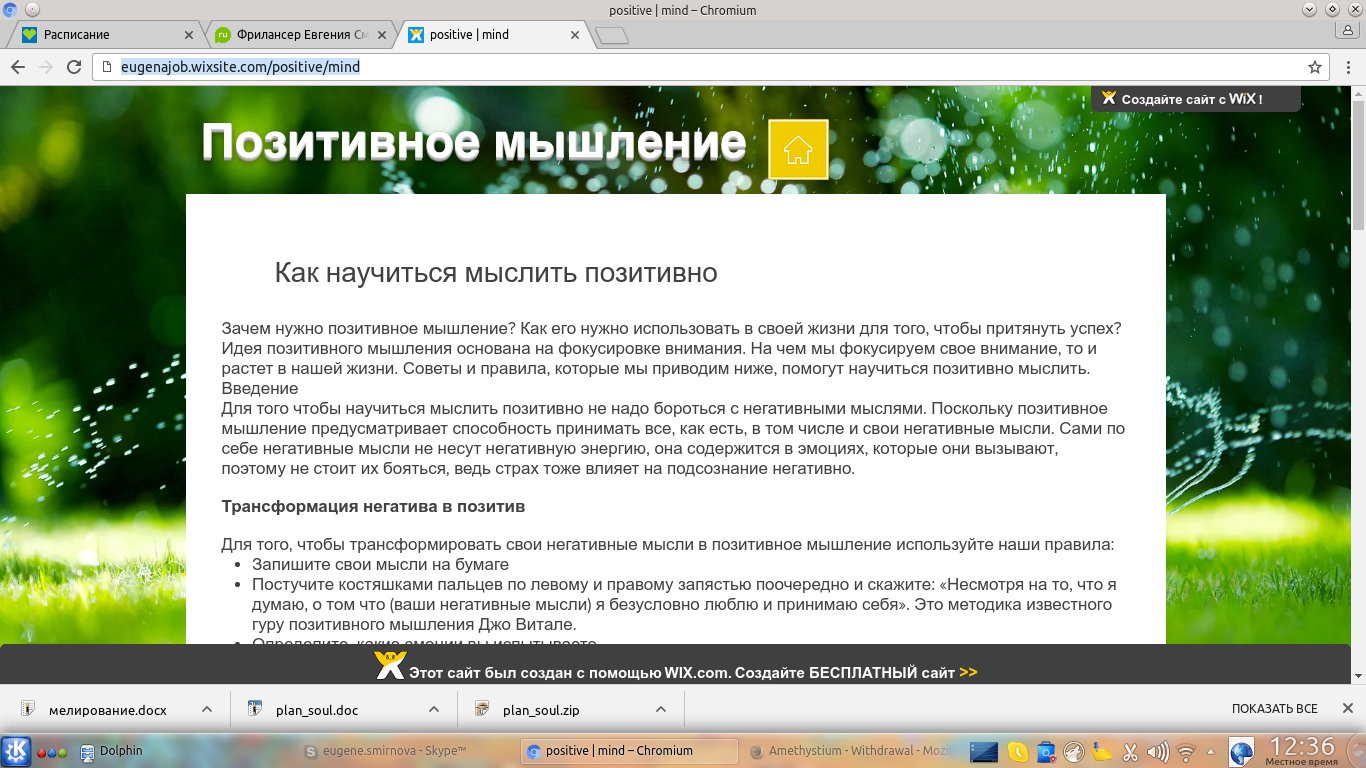Open the downloaded мелирование.docx file
The height and width of the screenshot is (768, 1366).
tap(107, 710)
